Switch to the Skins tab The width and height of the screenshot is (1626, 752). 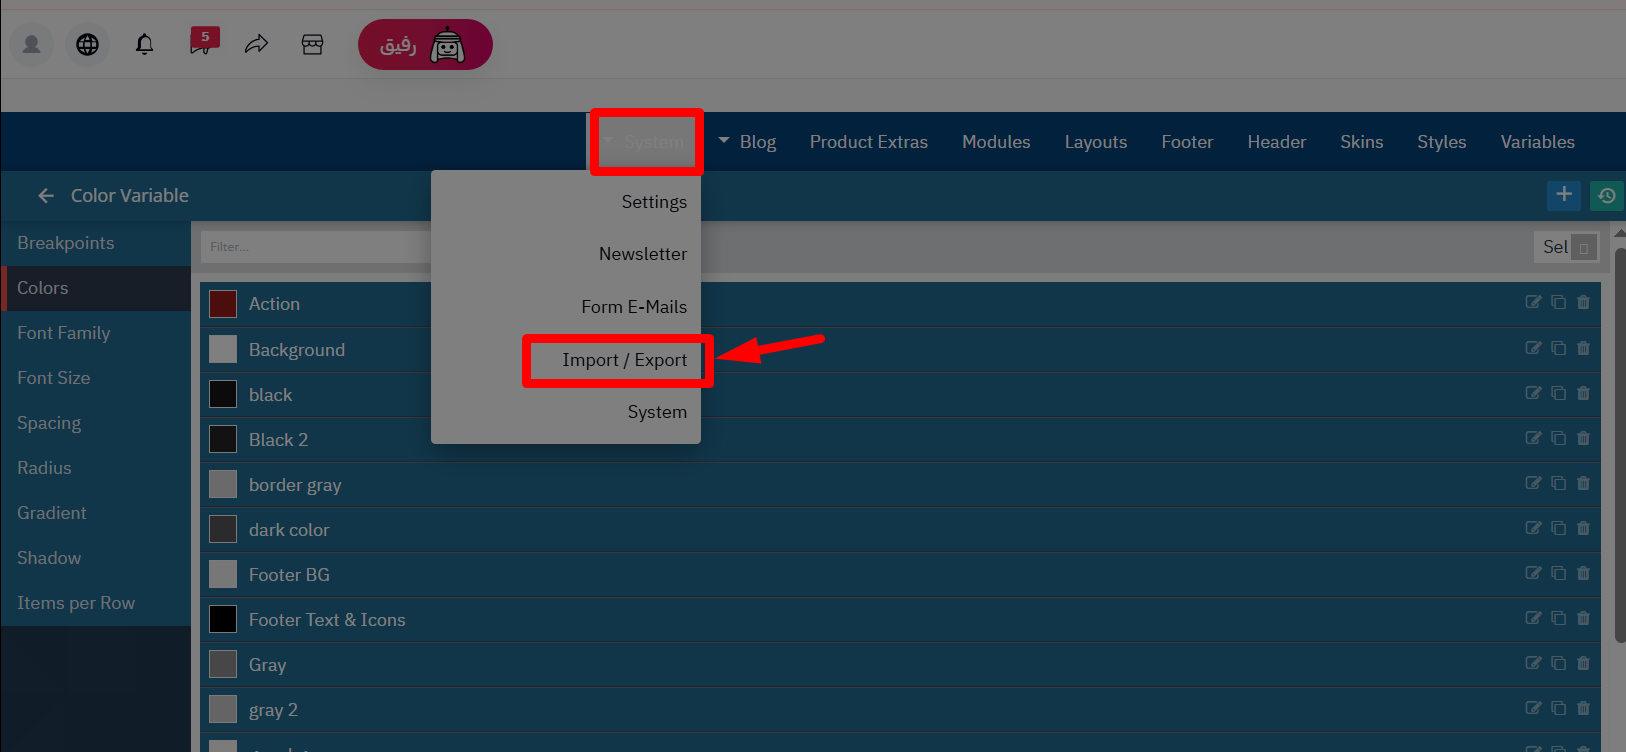[x=1362, y=142]
